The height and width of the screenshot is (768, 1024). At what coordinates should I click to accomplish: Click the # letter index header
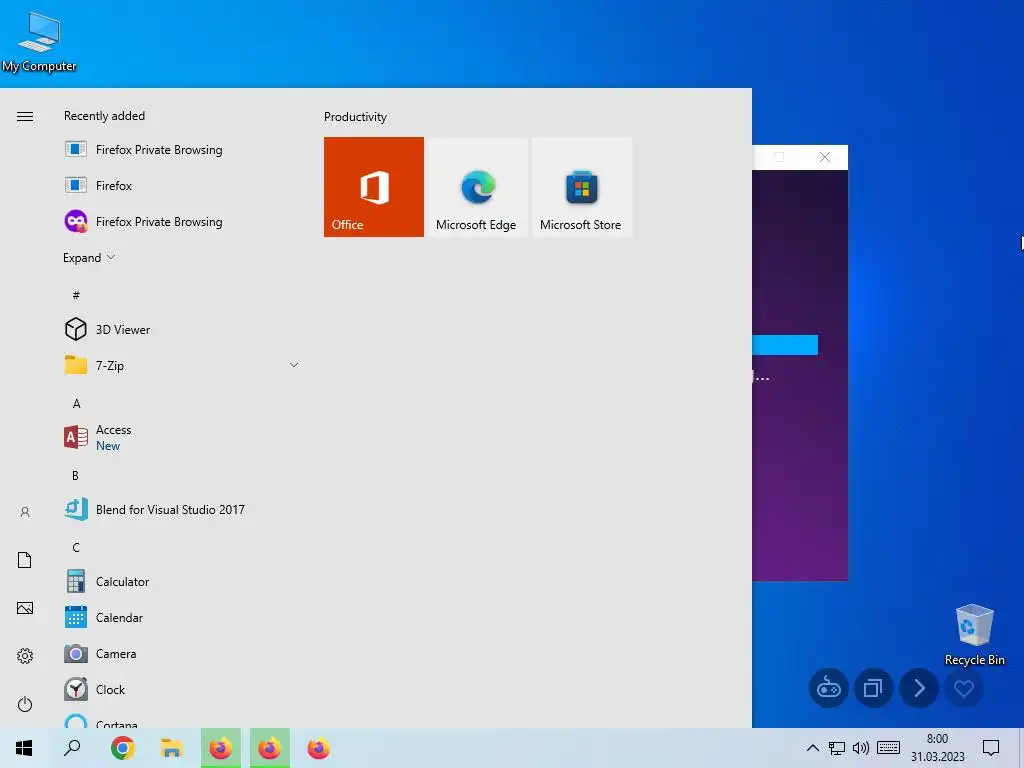click(76, 295)
